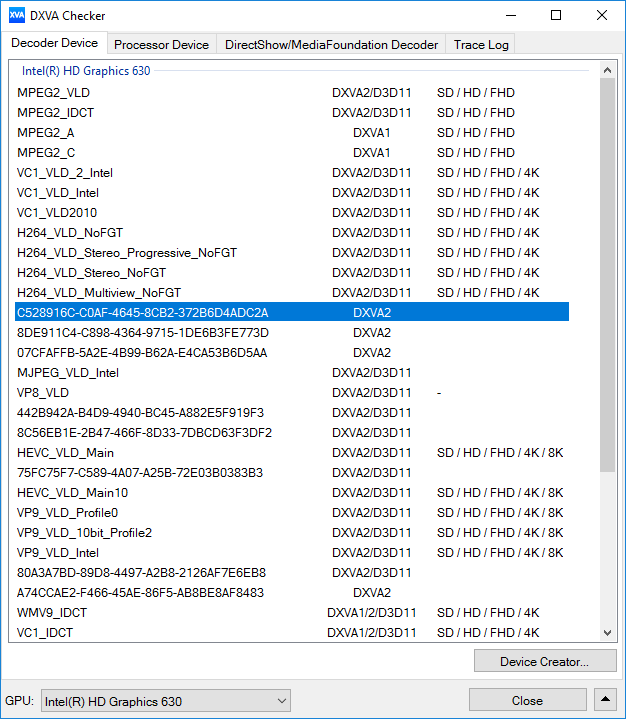This screenshot has width=626, height=719.
Task: Select the A74CCAE2-F466-45AE GUID row
Action: click(292, 593)
